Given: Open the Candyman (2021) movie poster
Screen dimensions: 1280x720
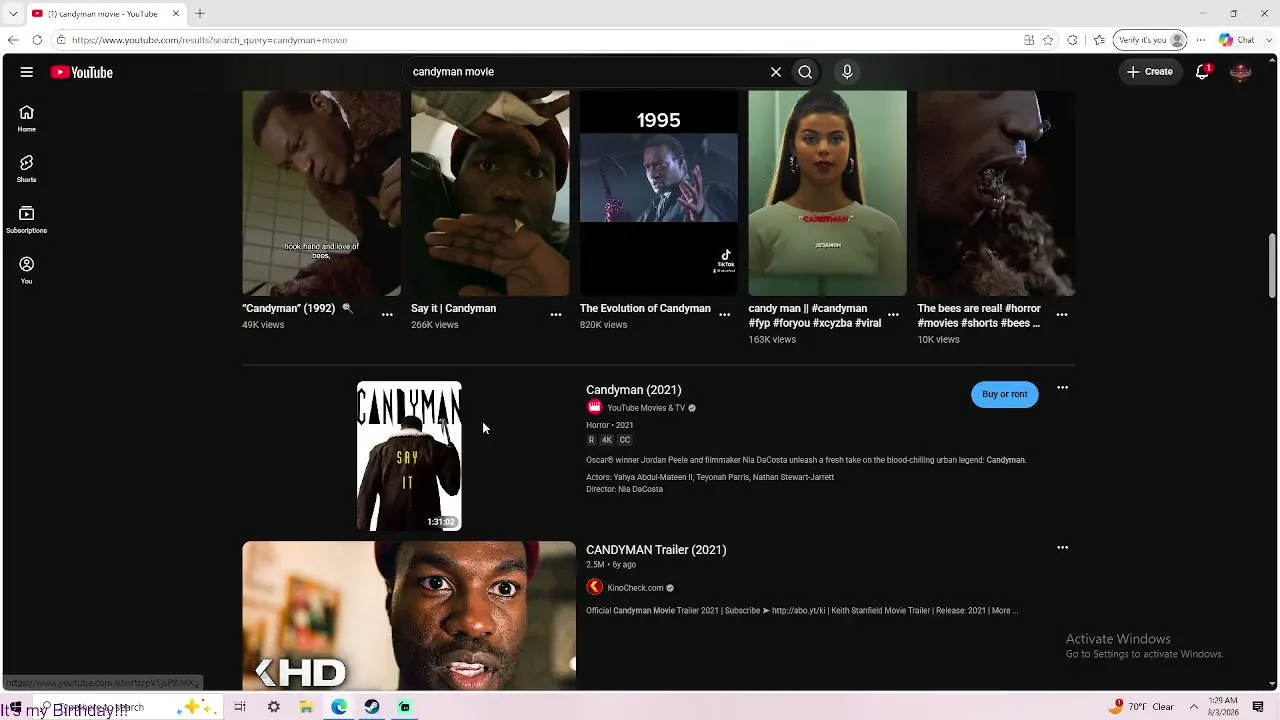Looking at the screenshot, I should (409, 456).
